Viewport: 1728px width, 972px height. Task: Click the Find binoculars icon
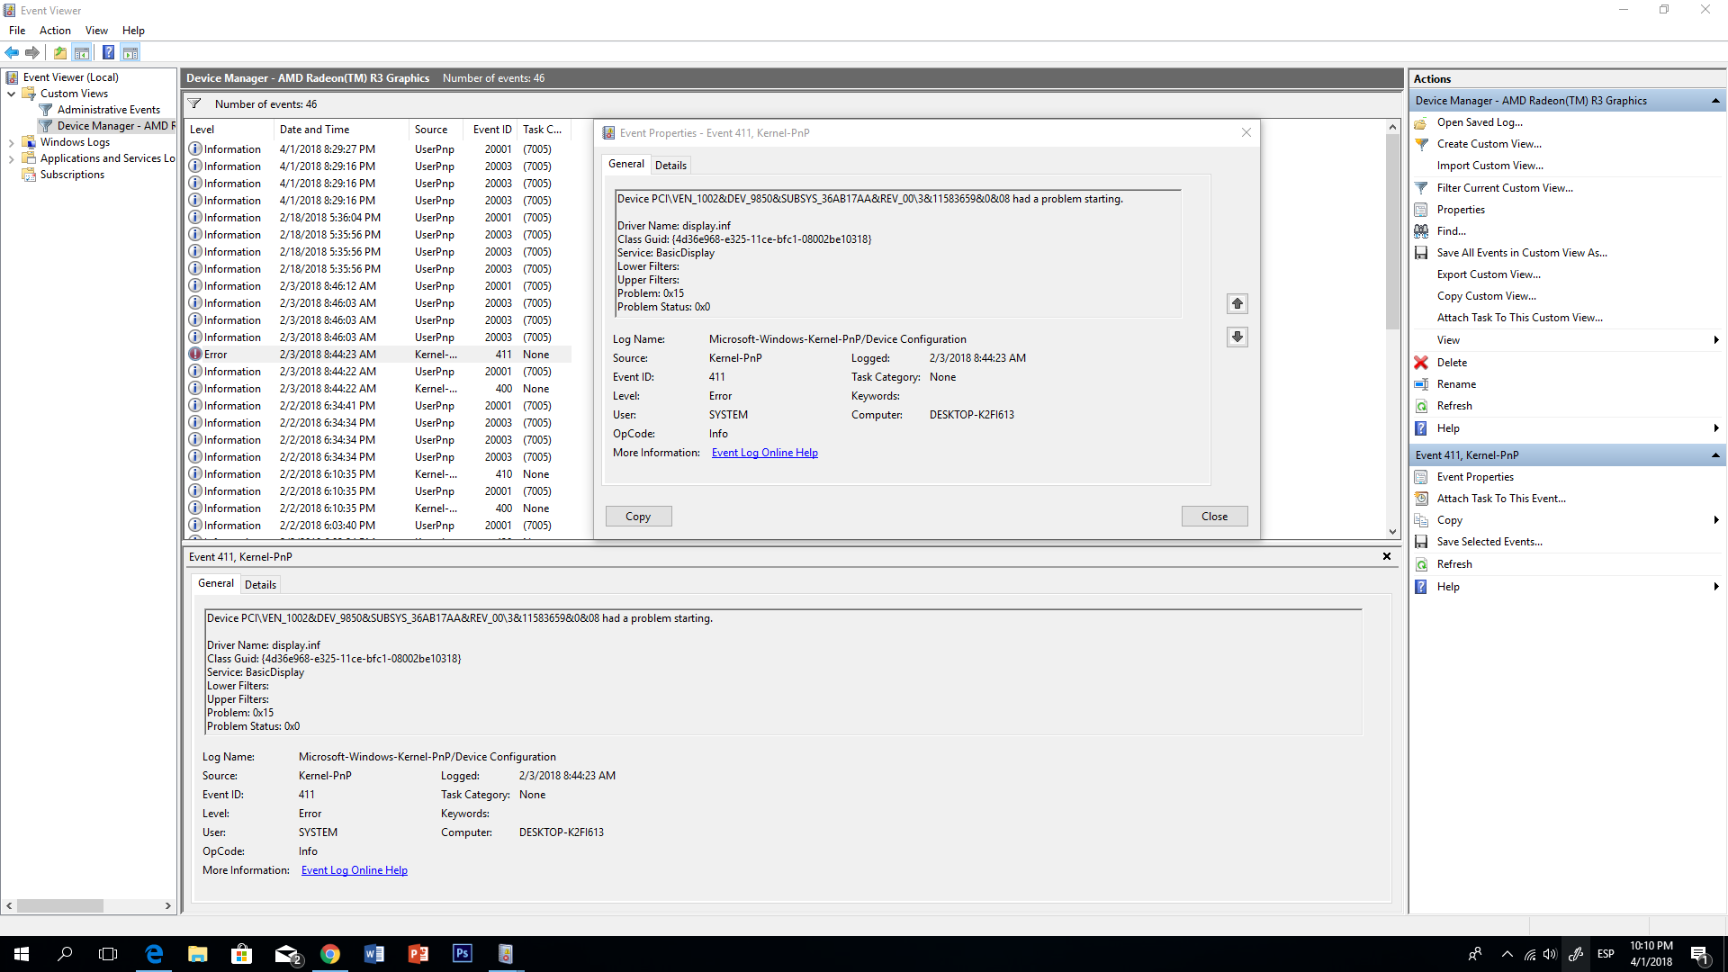coord(1421,231)
